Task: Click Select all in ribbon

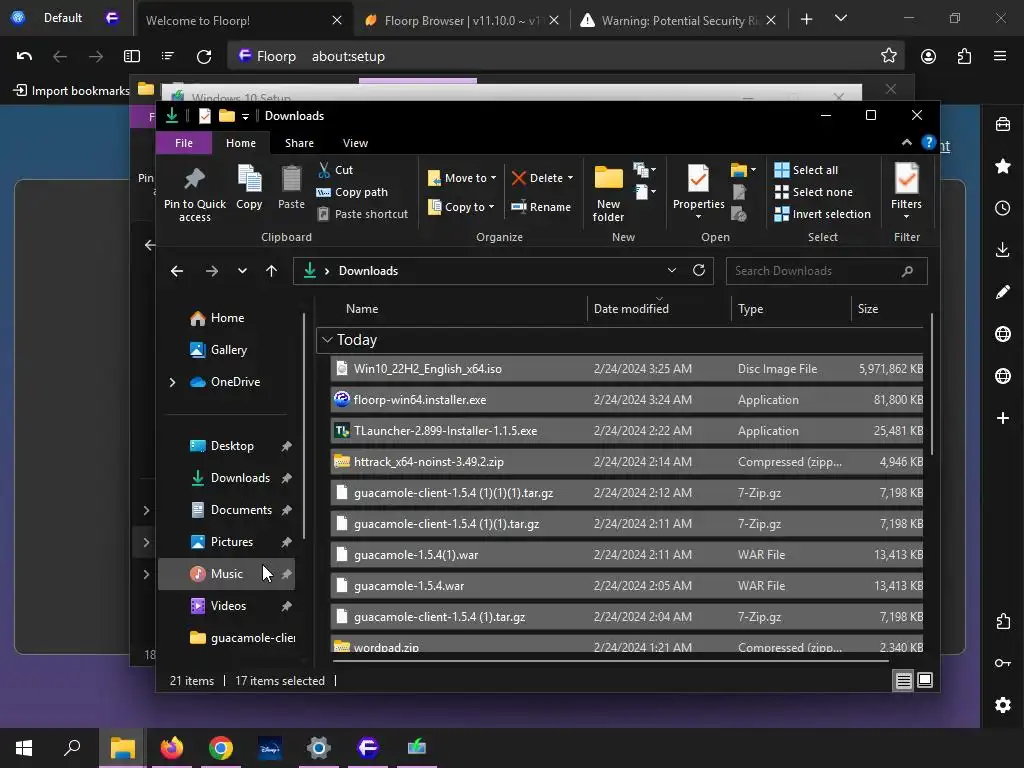Action: tap(806, 170)
